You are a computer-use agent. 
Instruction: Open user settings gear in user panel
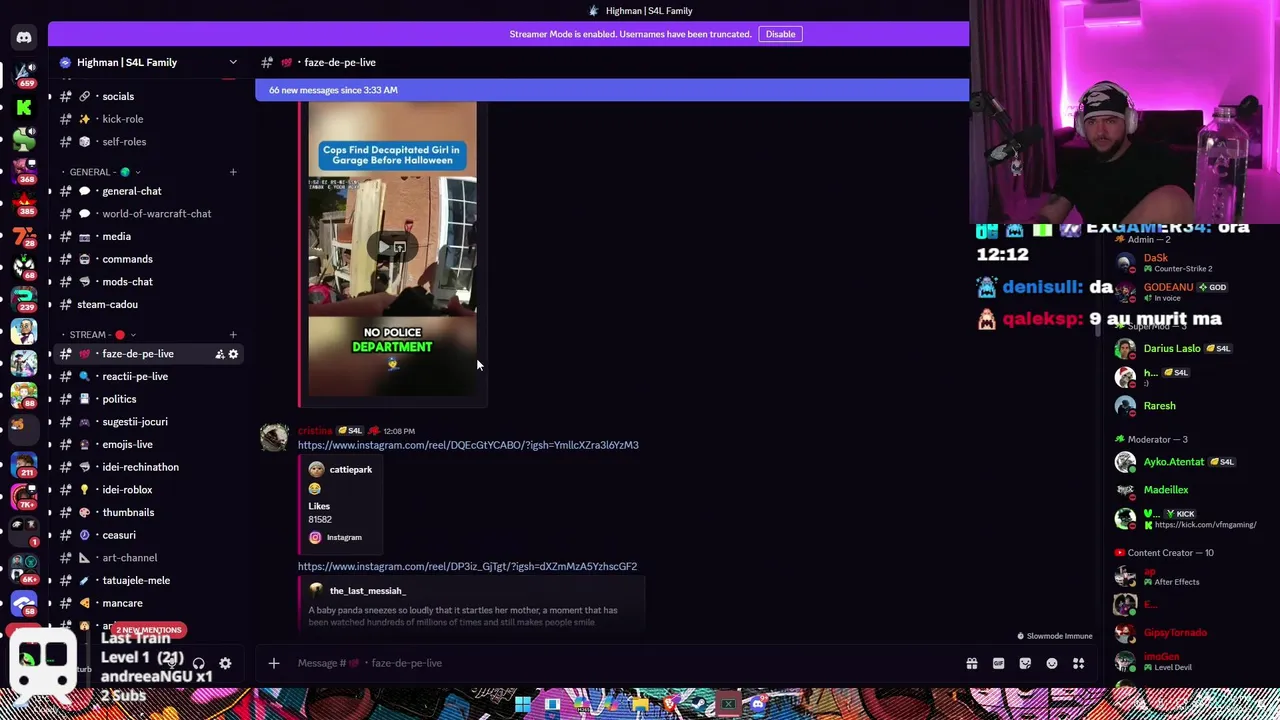coord(225,664)
